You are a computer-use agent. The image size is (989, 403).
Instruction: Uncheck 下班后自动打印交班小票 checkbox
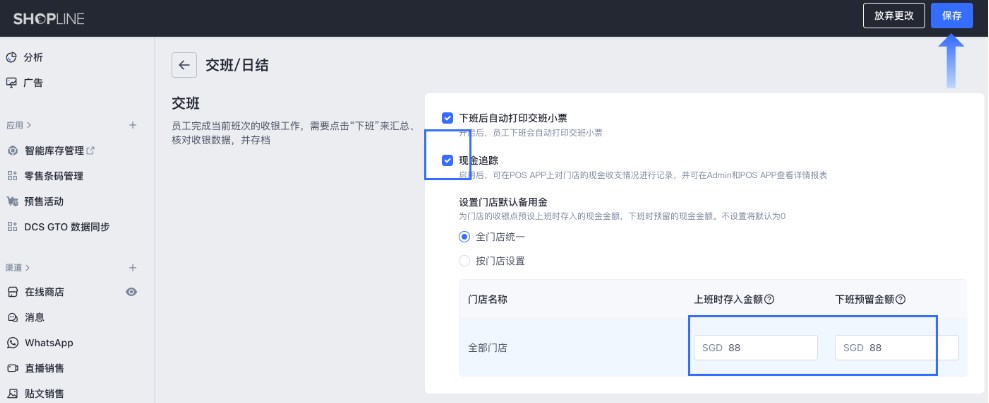click(x=447, y=118)
